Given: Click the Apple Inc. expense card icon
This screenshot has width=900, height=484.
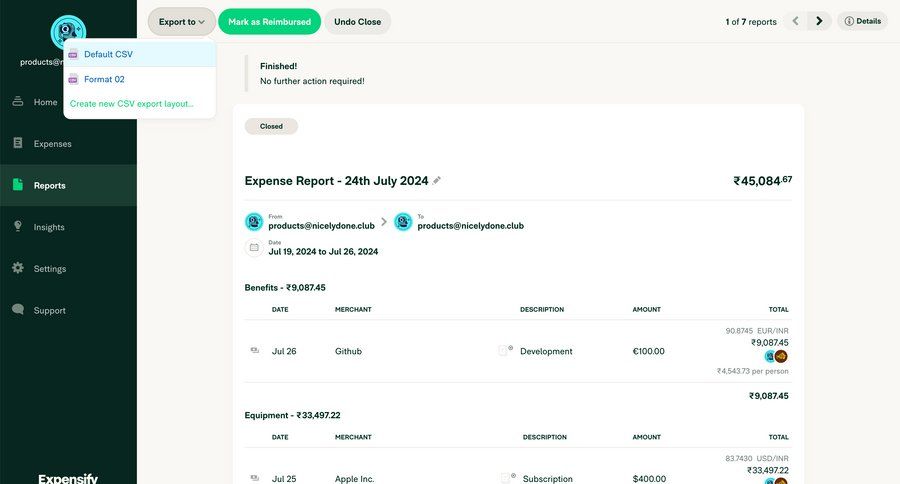Looking at the screenshot, I should click(x=255, y=478).
